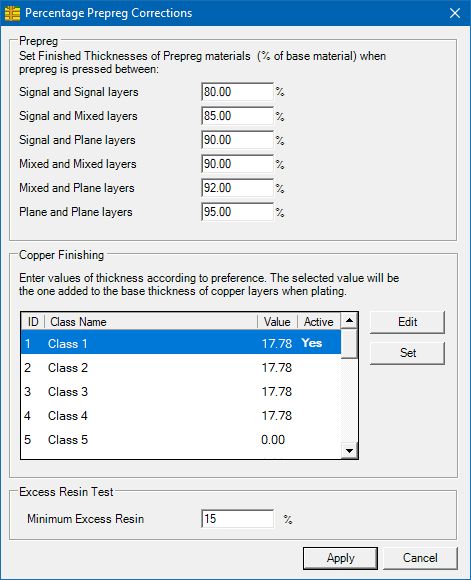Select the Class 3 list entry
The height and width of the screenshot is (580, 471).
(181, 392)
